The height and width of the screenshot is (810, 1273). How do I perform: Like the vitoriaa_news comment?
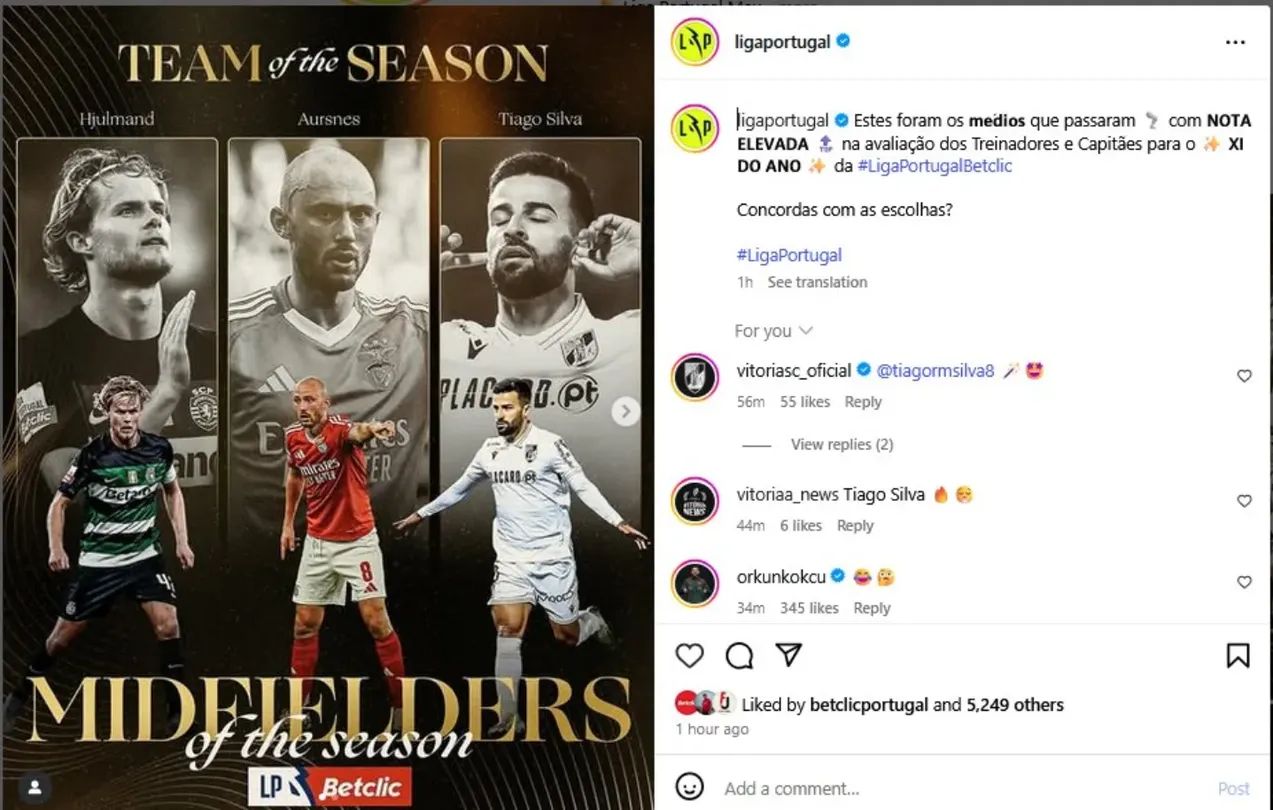1244,501
